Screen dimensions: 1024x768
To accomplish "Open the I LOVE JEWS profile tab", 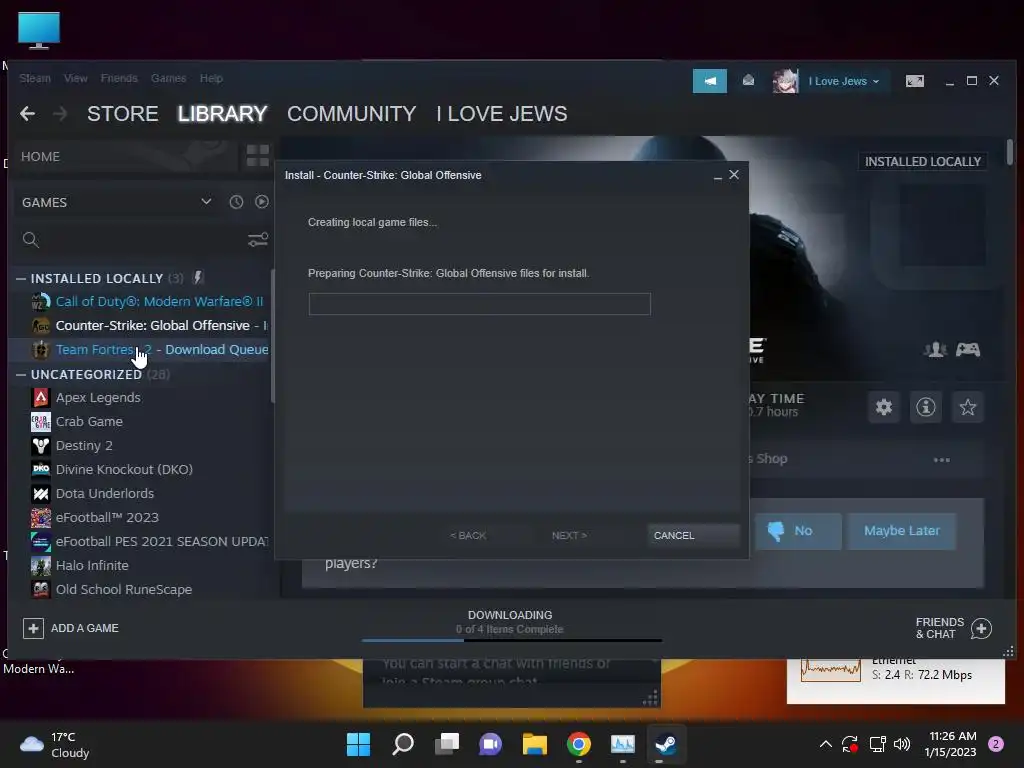I will [502, 114].
